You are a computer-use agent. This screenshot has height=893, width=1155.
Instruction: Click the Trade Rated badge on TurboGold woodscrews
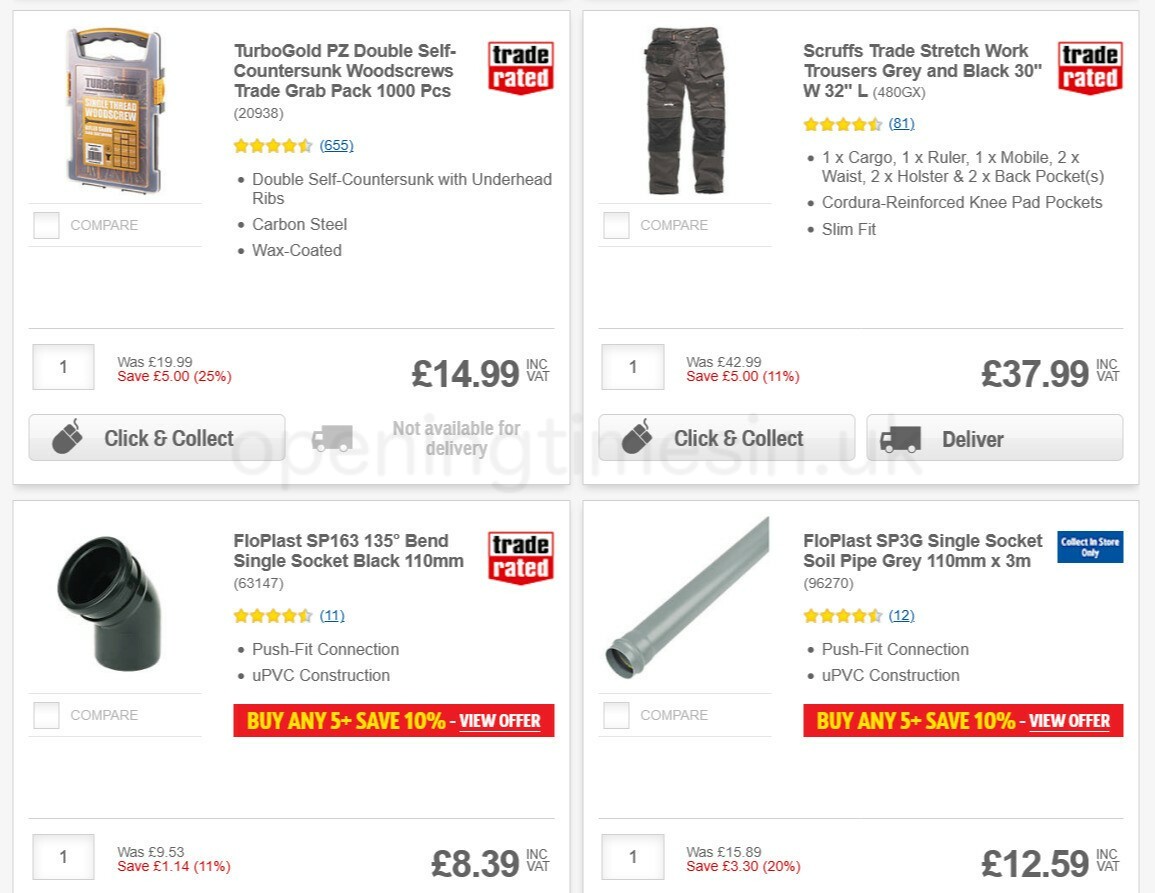click(x=520, y=66)
